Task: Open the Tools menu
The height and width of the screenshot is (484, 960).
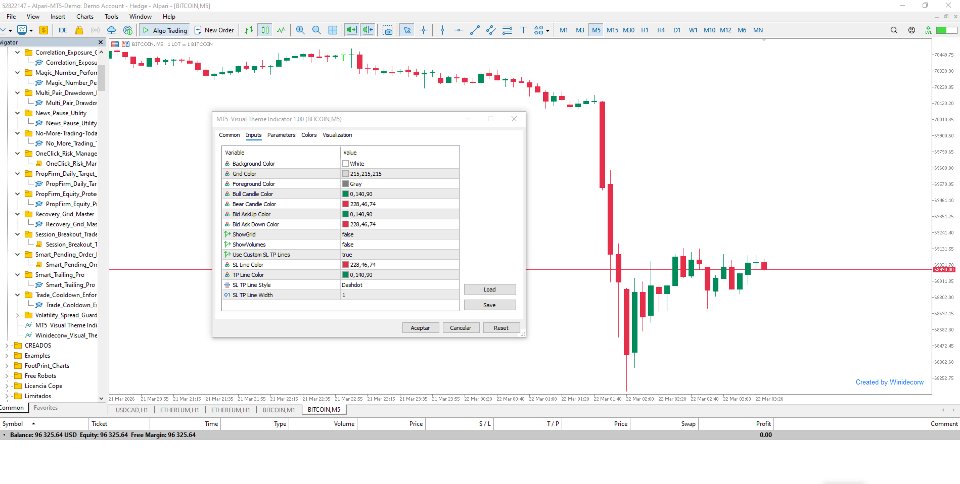Action: point(111,17)
